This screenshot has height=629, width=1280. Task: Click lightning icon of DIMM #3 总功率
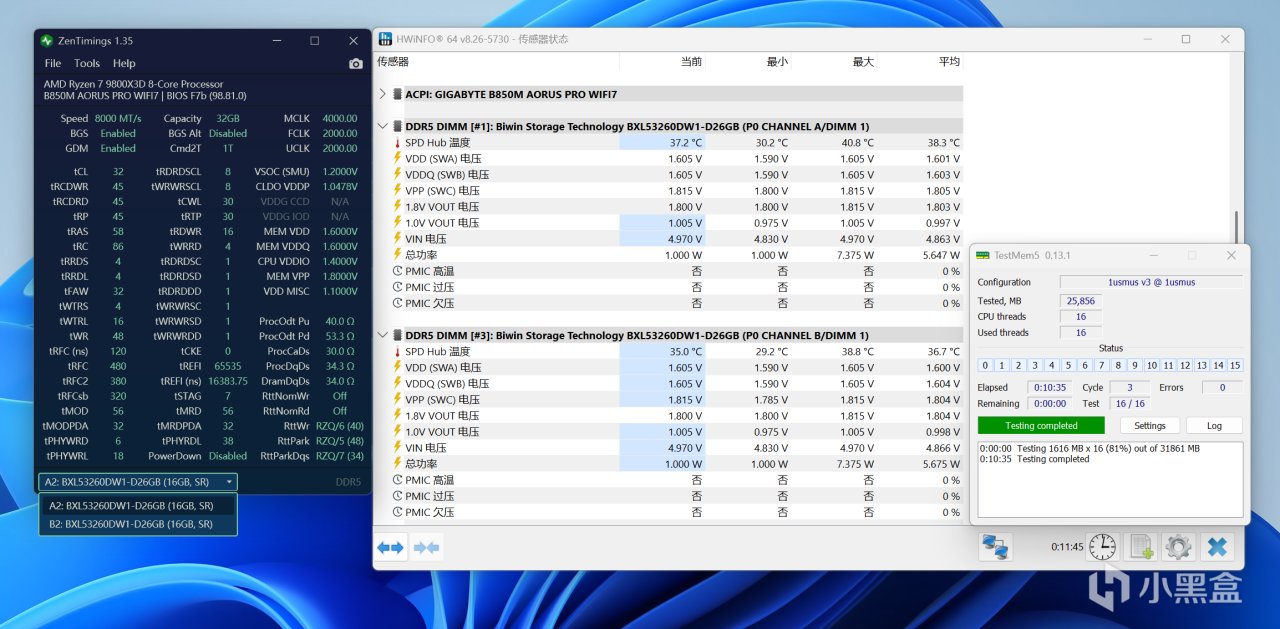(x=397, y=464)
